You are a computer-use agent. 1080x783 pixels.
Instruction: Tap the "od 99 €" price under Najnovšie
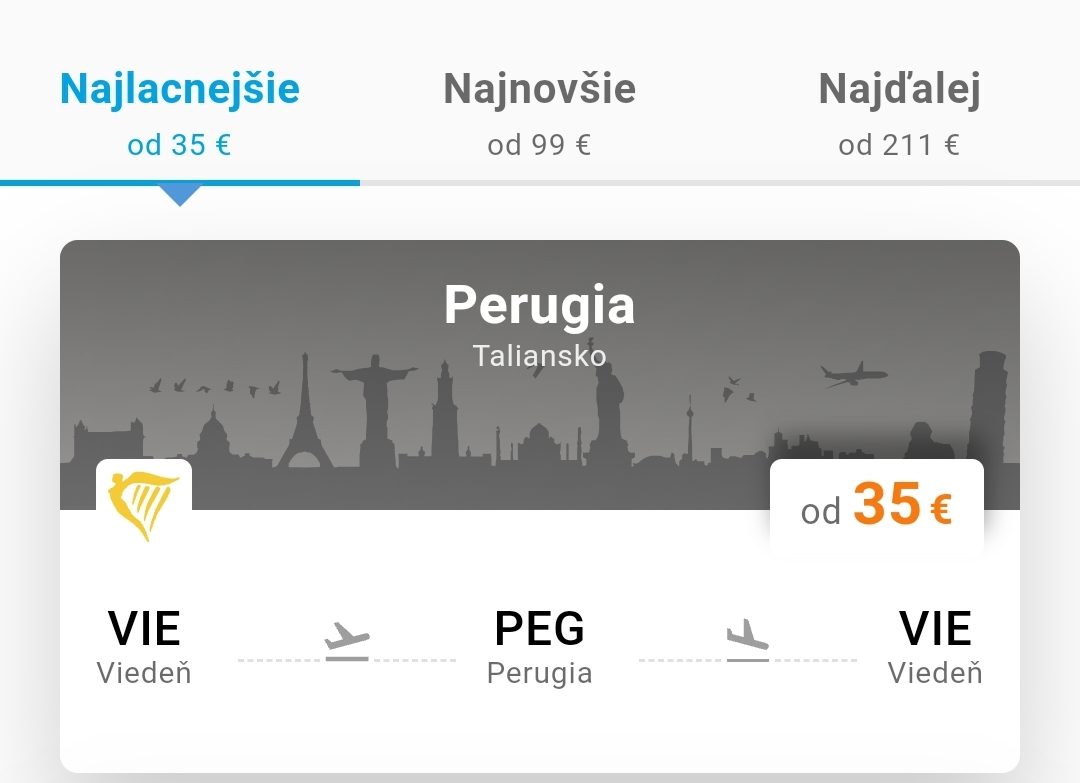[x=540, y=145]
